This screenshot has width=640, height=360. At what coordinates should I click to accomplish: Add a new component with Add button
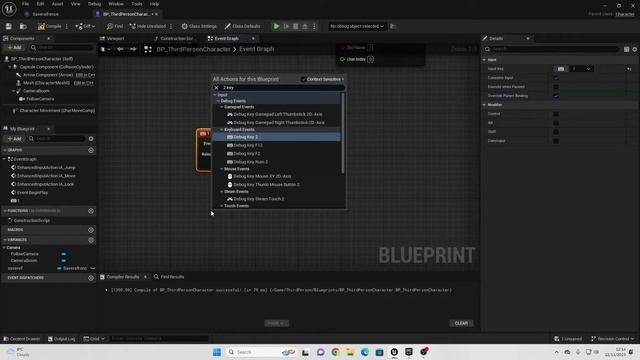click(15, 47)
